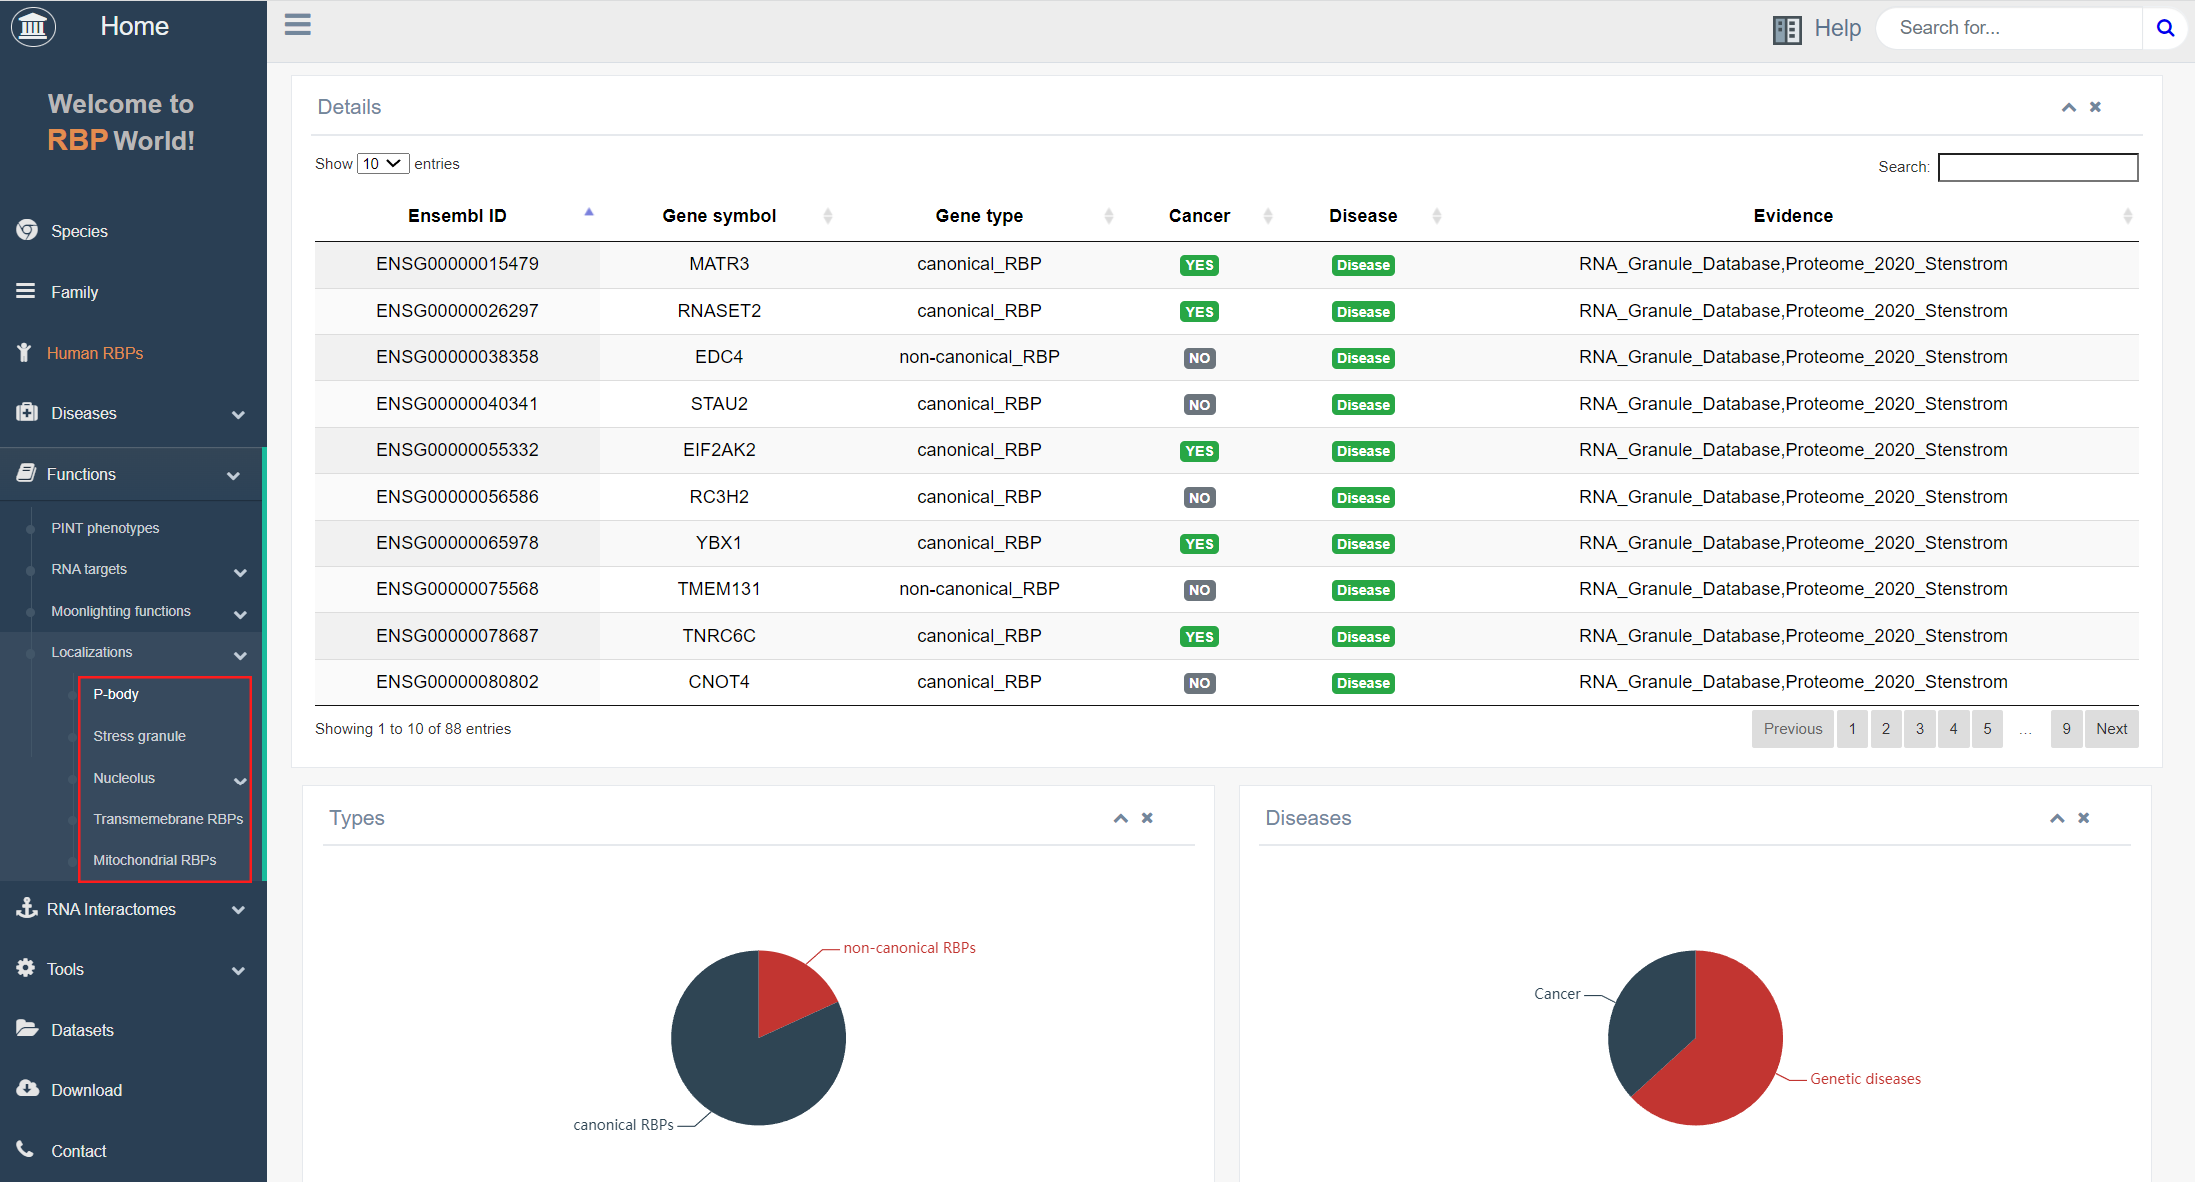Click the hamburger sidebar toggle icon

click(297, 25)
